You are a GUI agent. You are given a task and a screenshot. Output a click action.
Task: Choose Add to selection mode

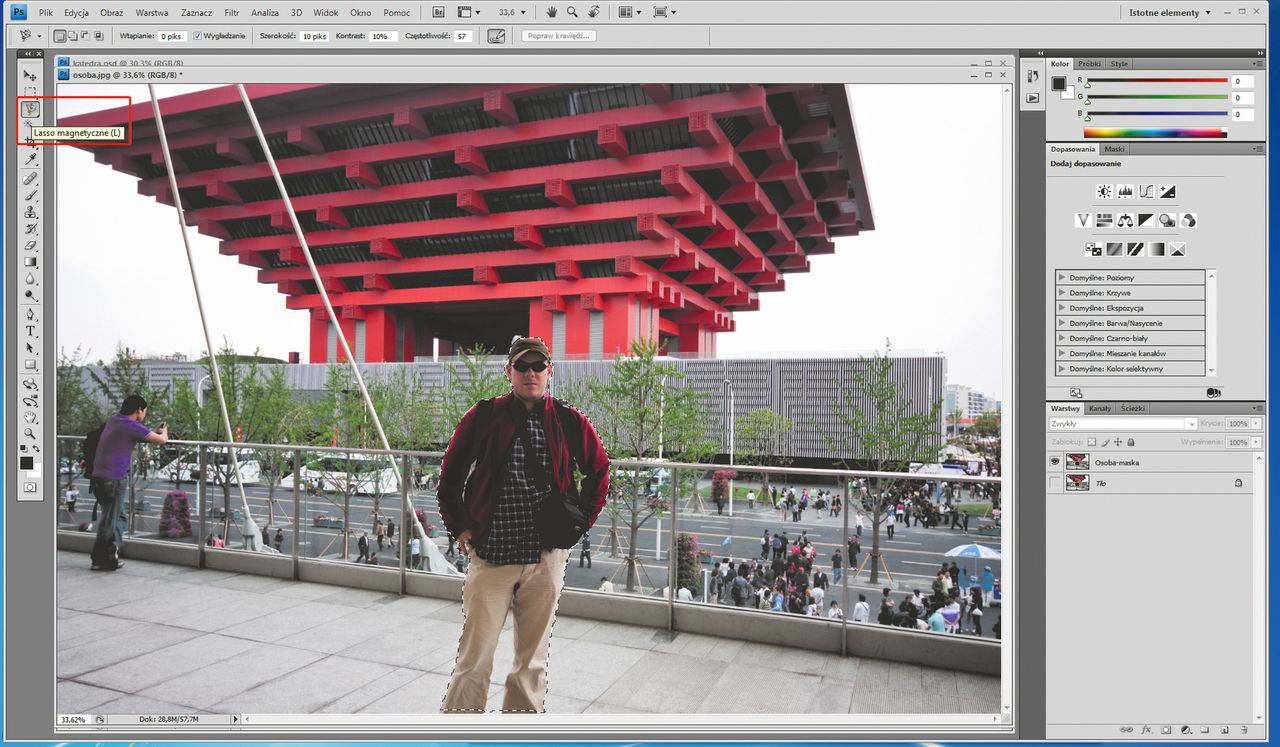coord(73,36)
